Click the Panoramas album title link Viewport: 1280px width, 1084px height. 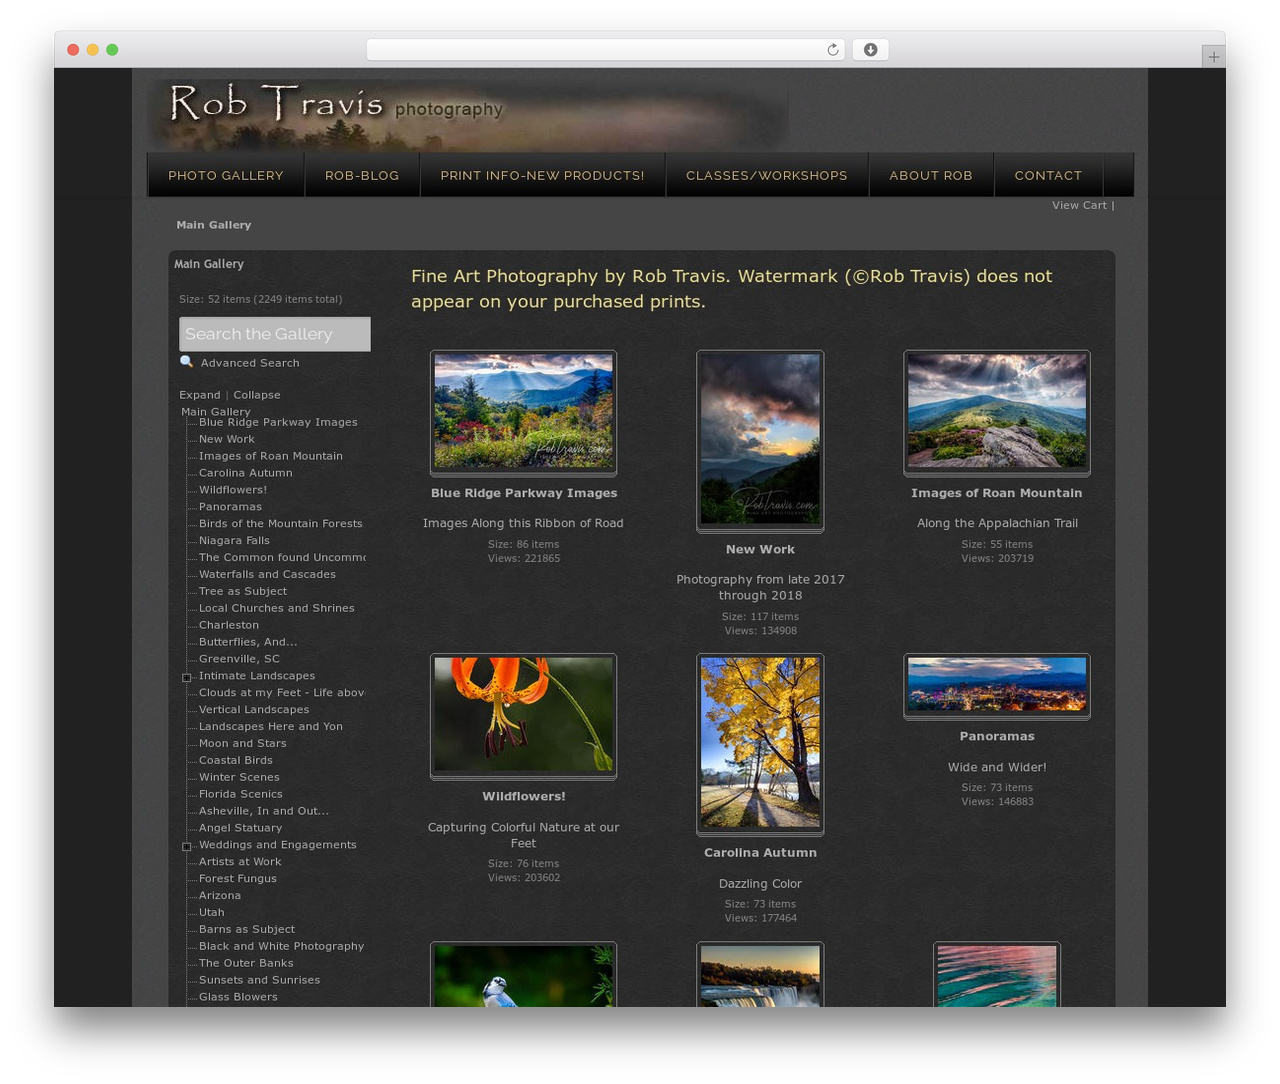tap(997, 736)
